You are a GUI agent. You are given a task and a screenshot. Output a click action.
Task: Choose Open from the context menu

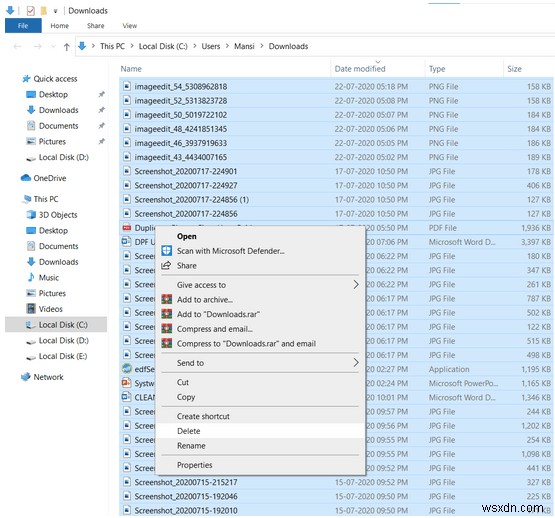click(x=260, y=236)
